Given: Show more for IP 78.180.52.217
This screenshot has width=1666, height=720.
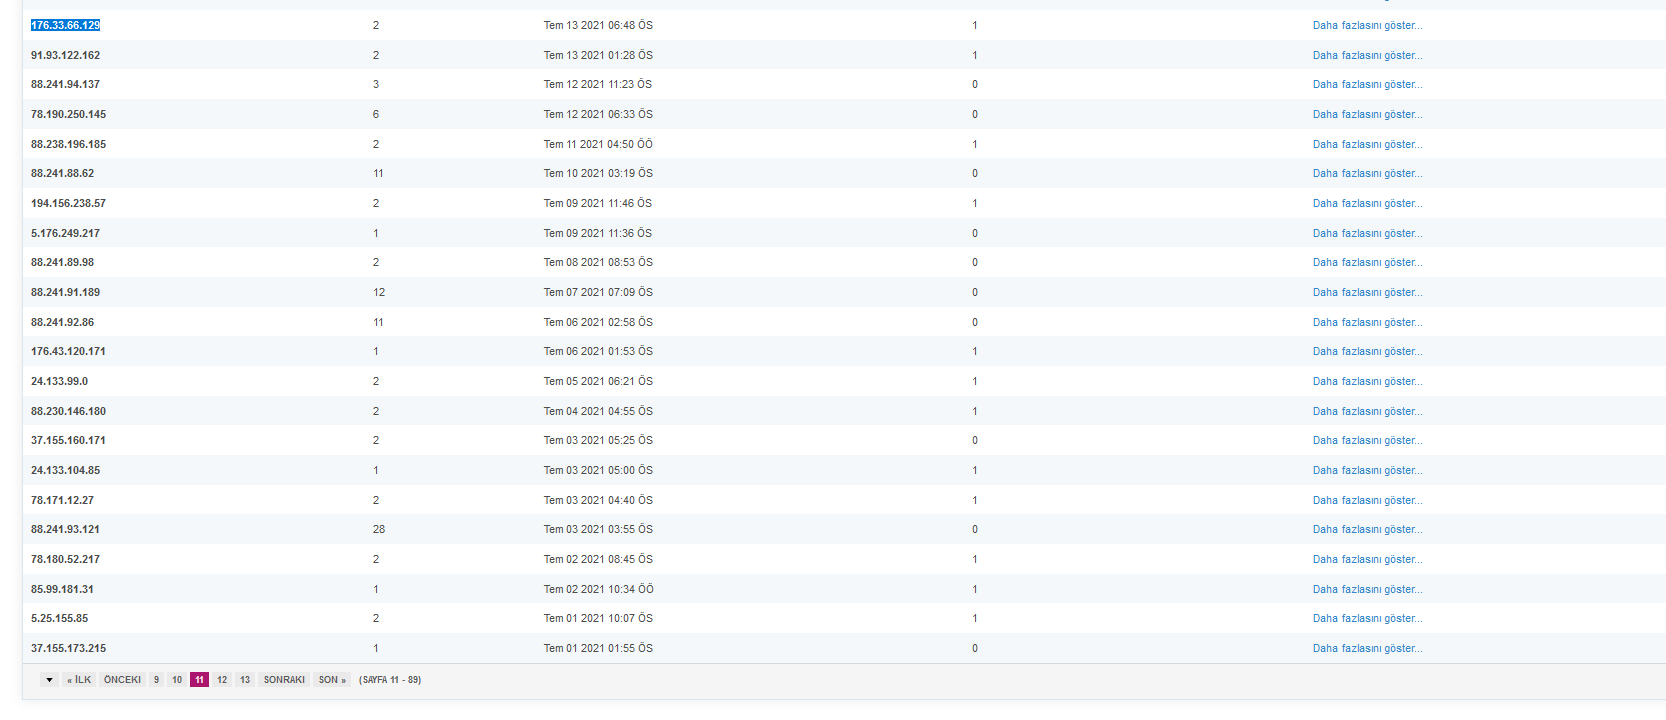Looking at the screenshot, I should tap(1367, 559).
